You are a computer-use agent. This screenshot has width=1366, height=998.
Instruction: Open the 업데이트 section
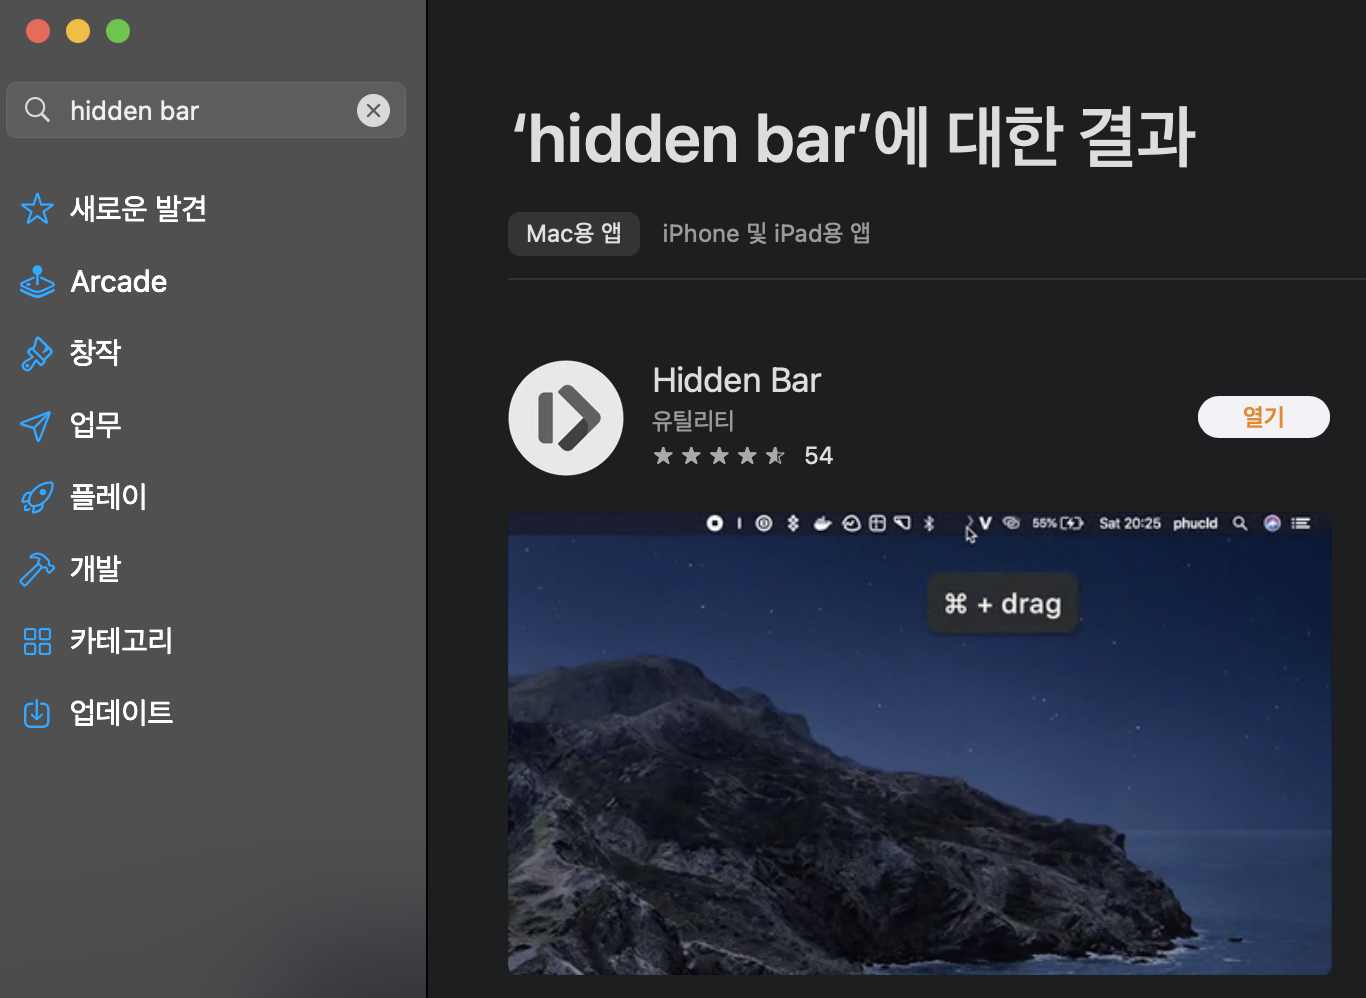pyautogui.click(x=121, y=712)
